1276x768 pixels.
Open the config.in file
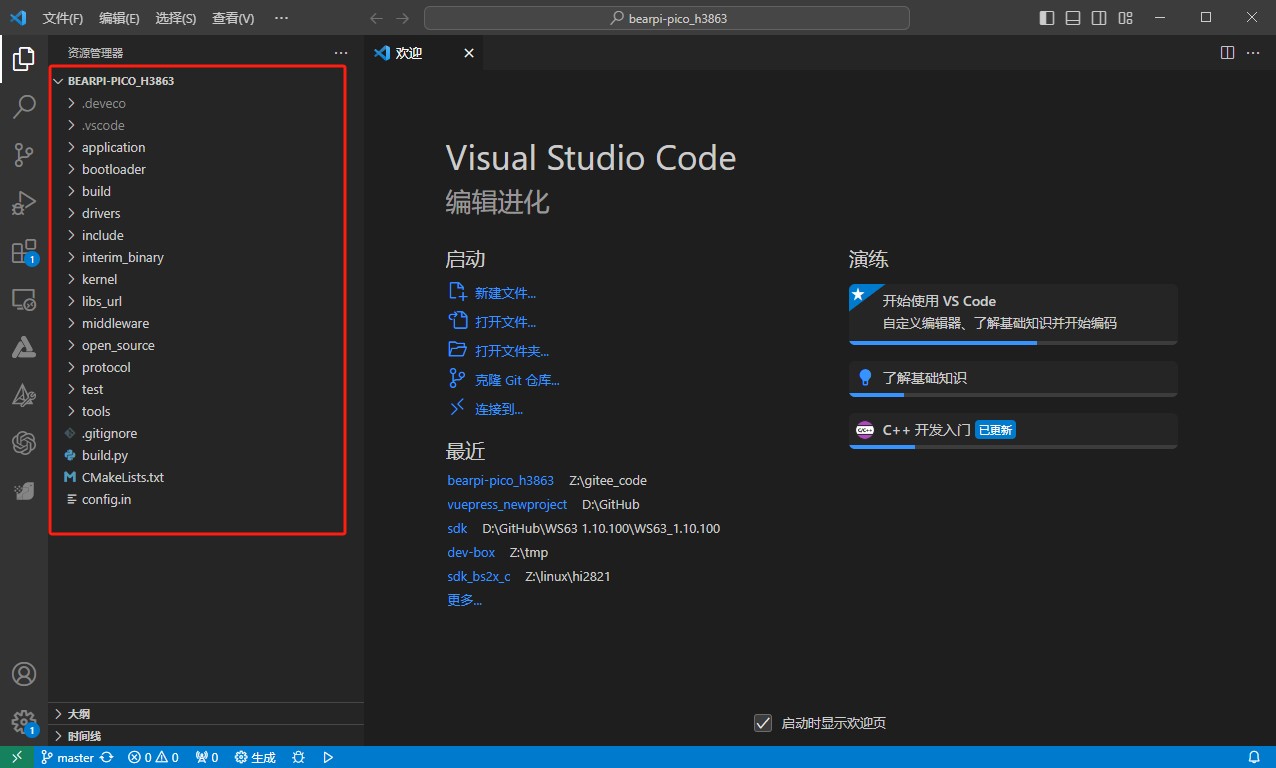pos(206,499)
